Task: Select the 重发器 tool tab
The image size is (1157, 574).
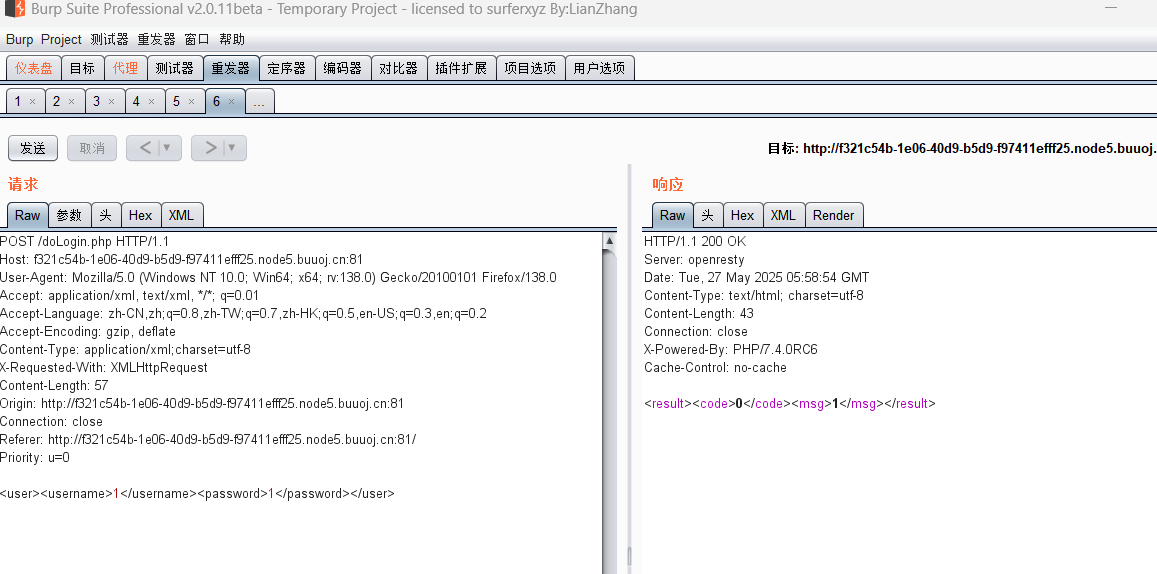Action: click(x=231, y=68)
